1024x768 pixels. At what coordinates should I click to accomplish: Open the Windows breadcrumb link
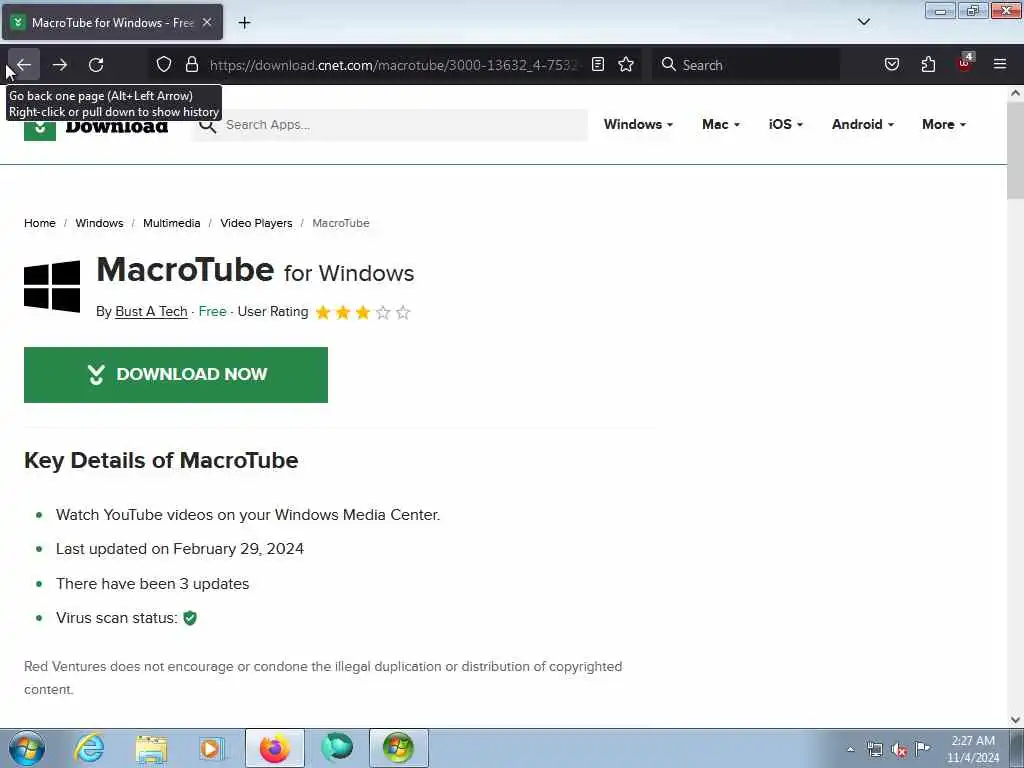click(x=99, y=223)
